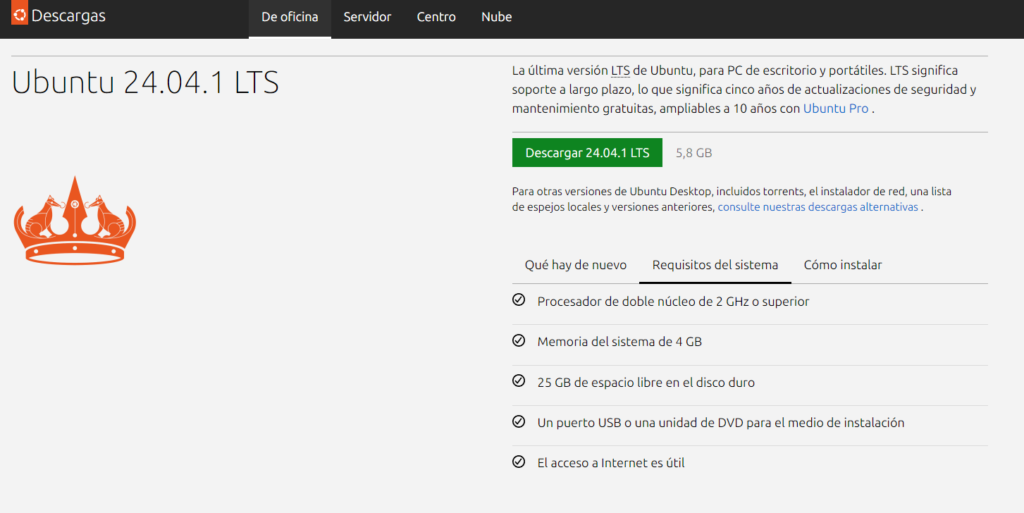Click check icon beside 25 GB disk space
1024x513 pixels.
(x=518, y=381)
